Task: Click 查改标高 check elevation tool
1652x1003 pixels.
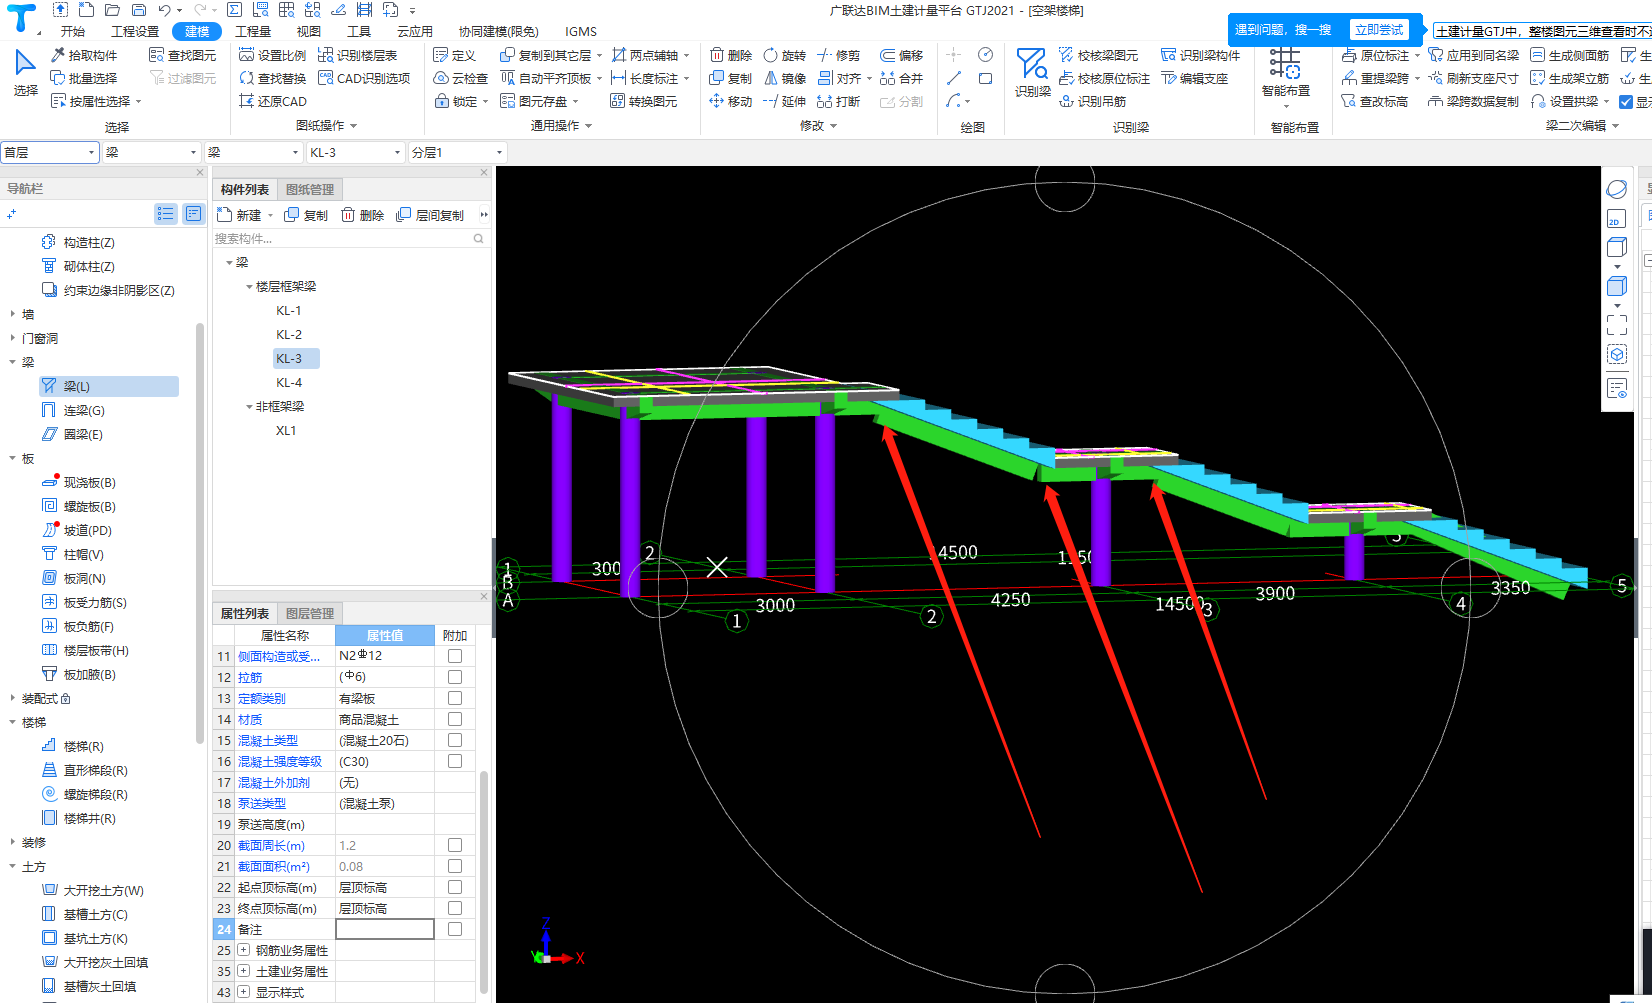Action: point(1374,101)
